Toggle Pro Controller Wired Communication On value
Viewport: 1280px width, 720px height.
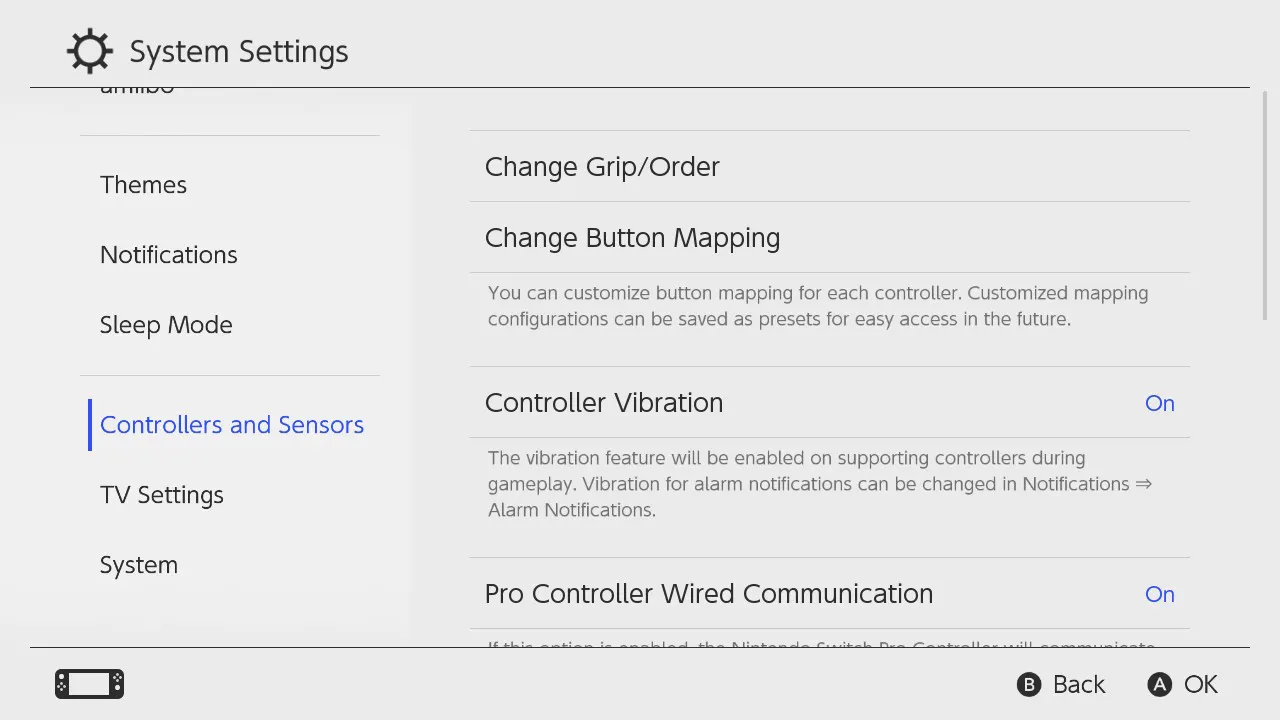1159,594
